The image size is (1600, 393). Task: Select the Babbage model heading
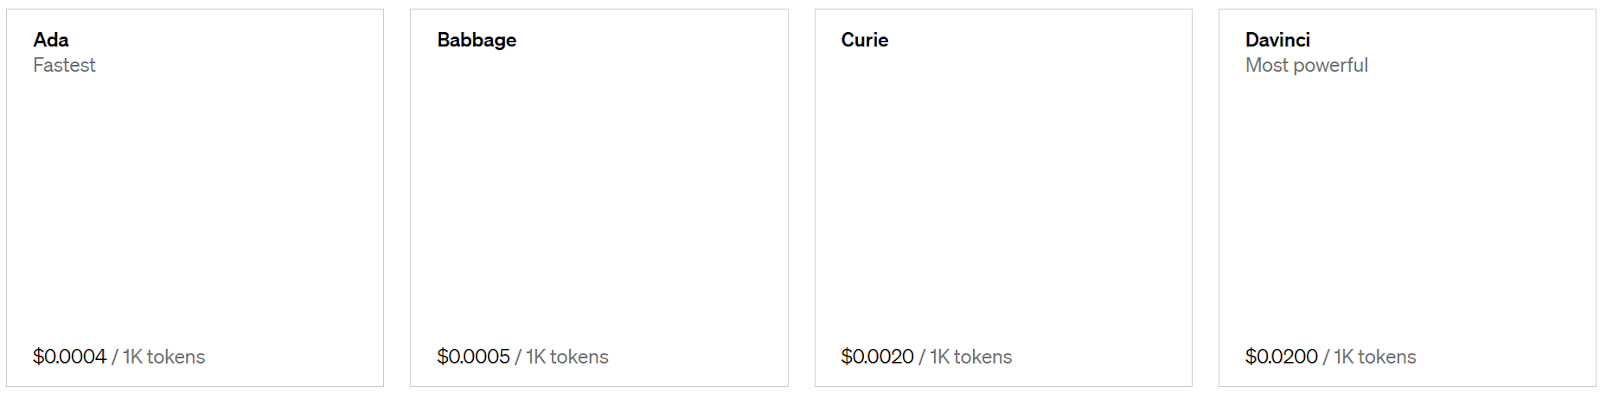477,40
